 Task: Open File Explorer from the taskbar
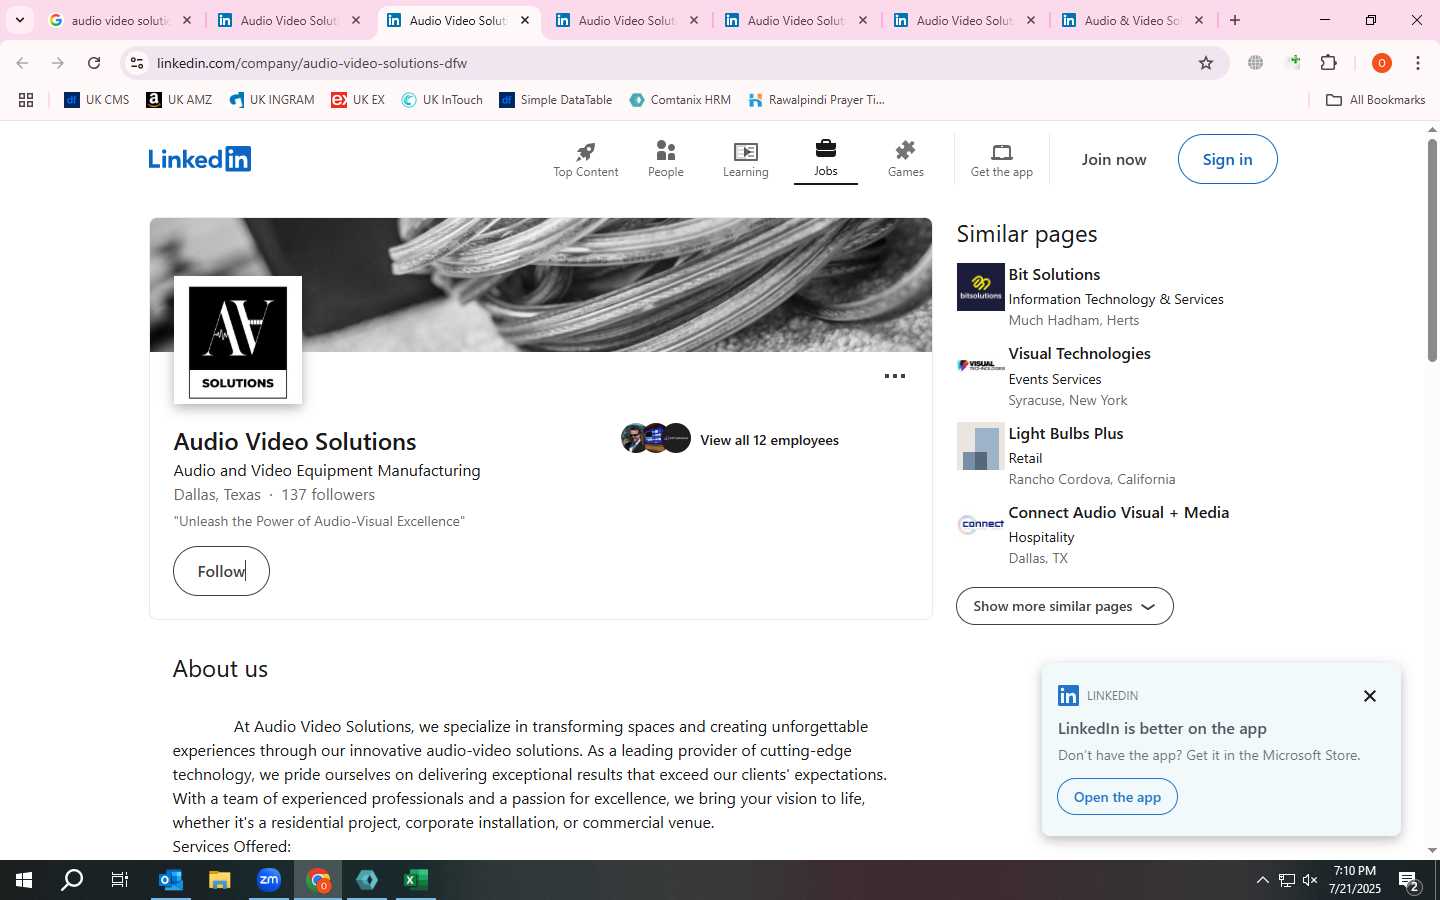pos(220,880)
